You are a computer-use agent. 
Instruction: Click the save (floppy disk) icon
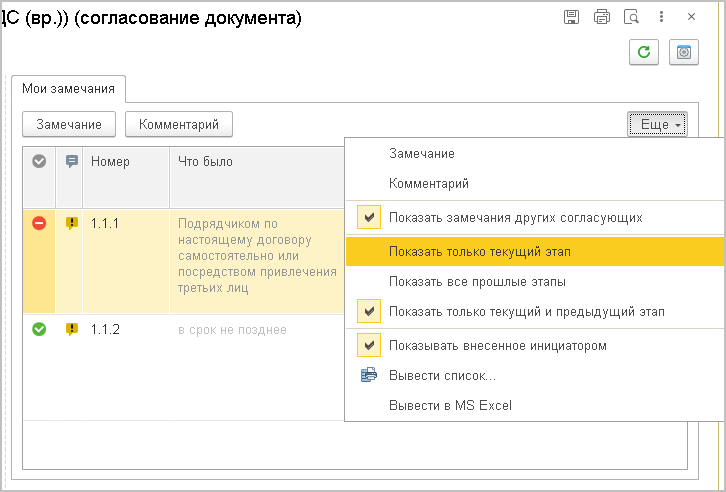pos(572,17)
